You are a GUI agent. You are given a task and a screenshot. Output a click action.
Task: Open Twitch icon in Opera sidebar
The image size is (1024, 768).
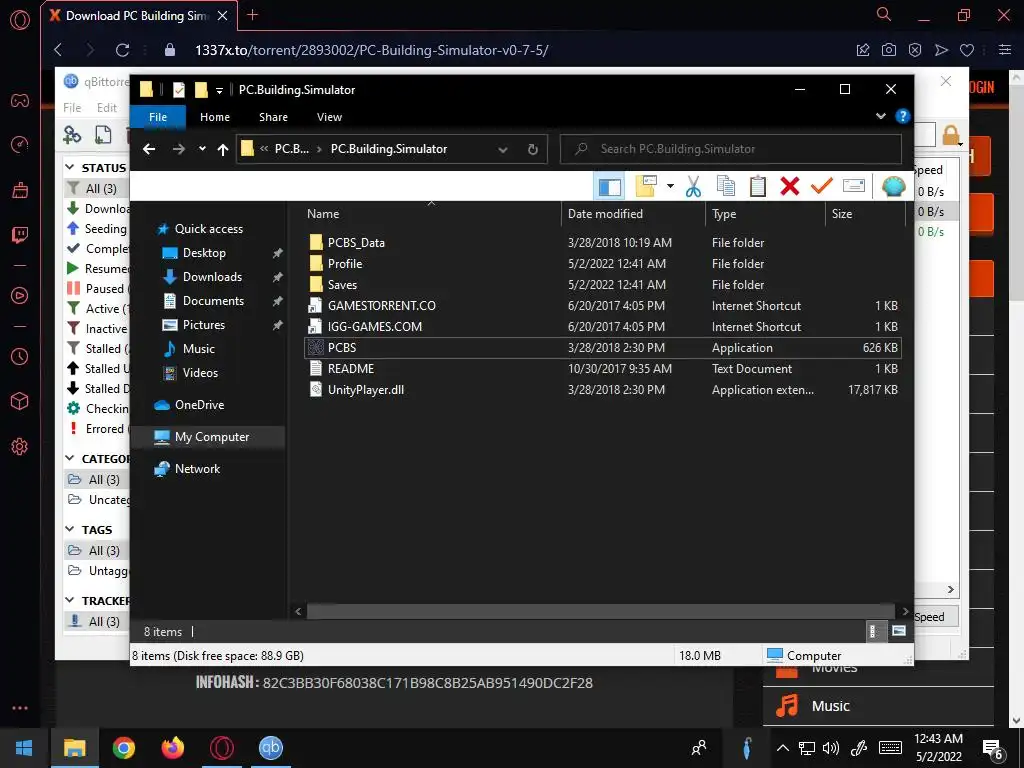(20, 235)
